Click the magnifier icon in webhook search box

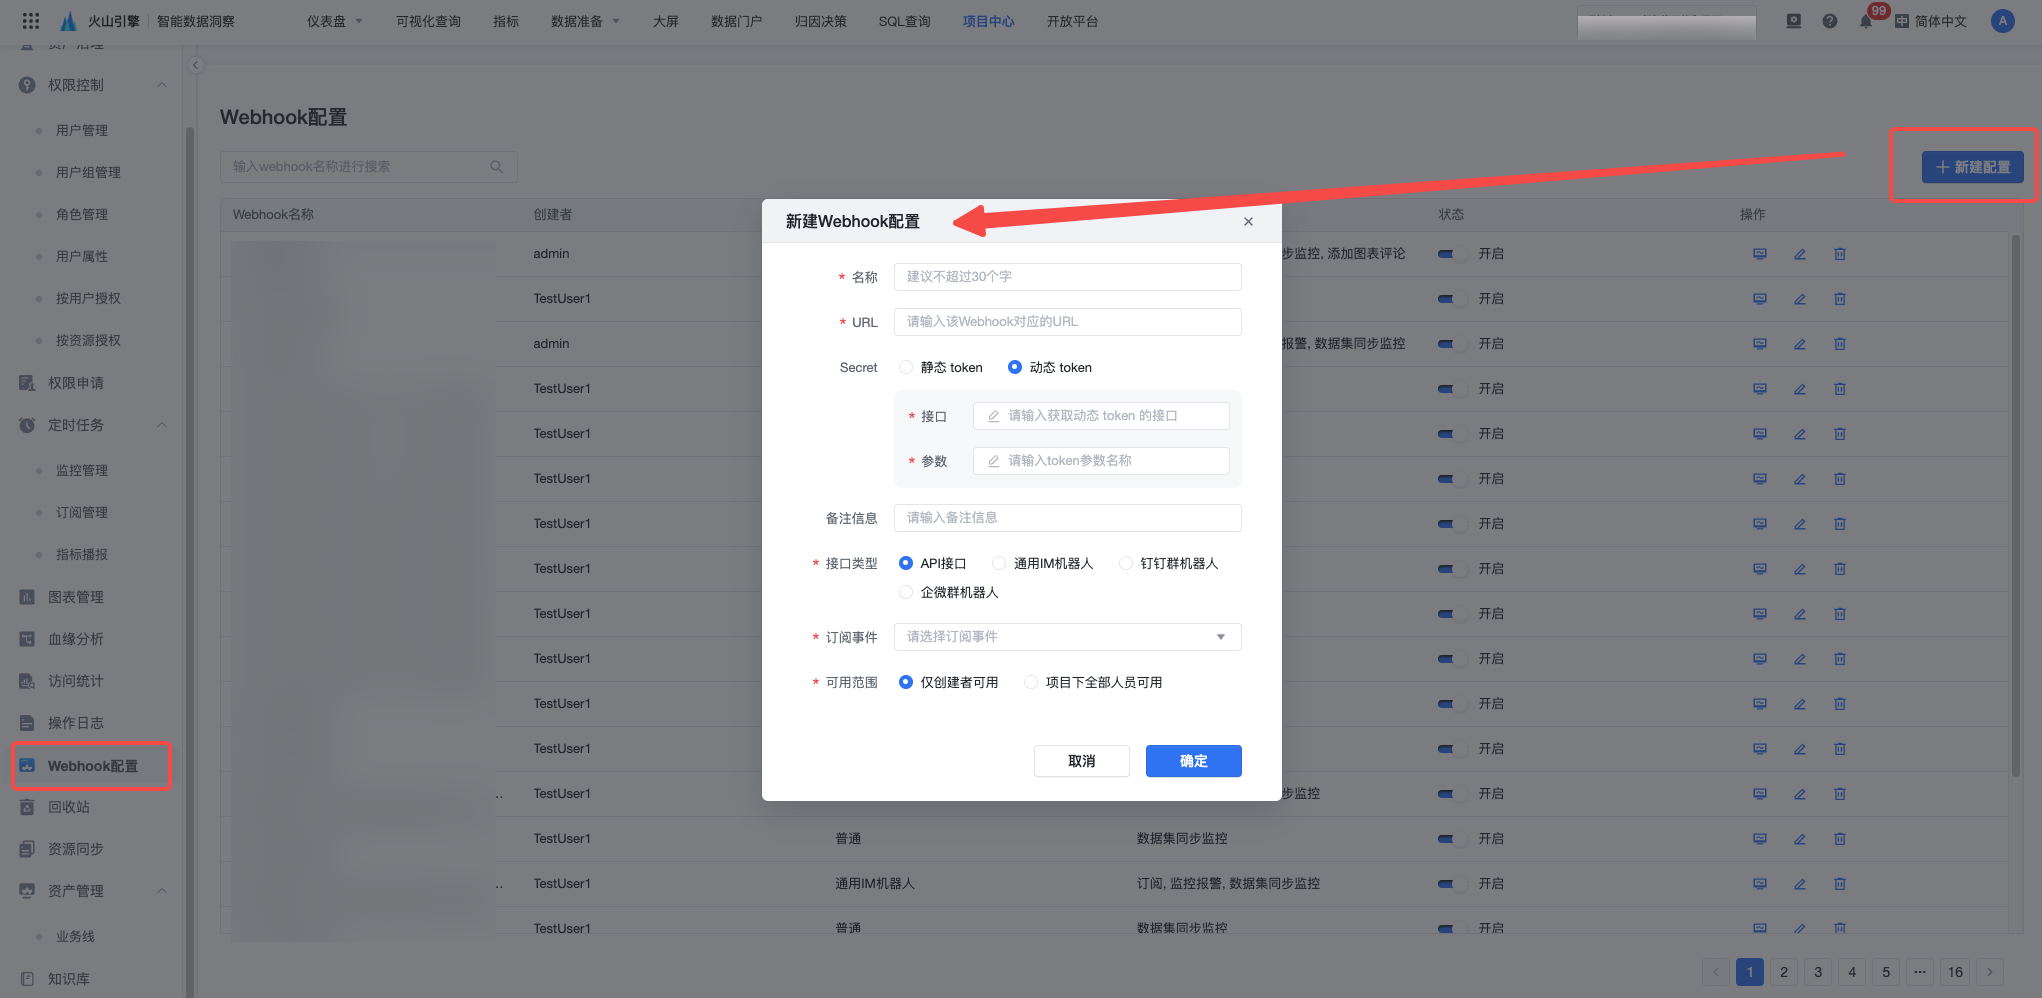[497, 167]
